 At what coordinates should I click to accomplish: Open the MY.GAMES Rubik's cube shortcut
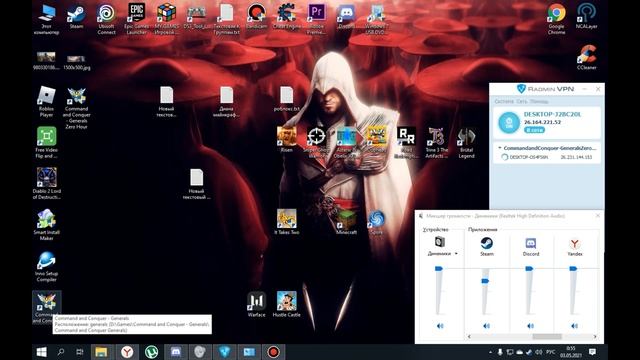click(166, 19)
